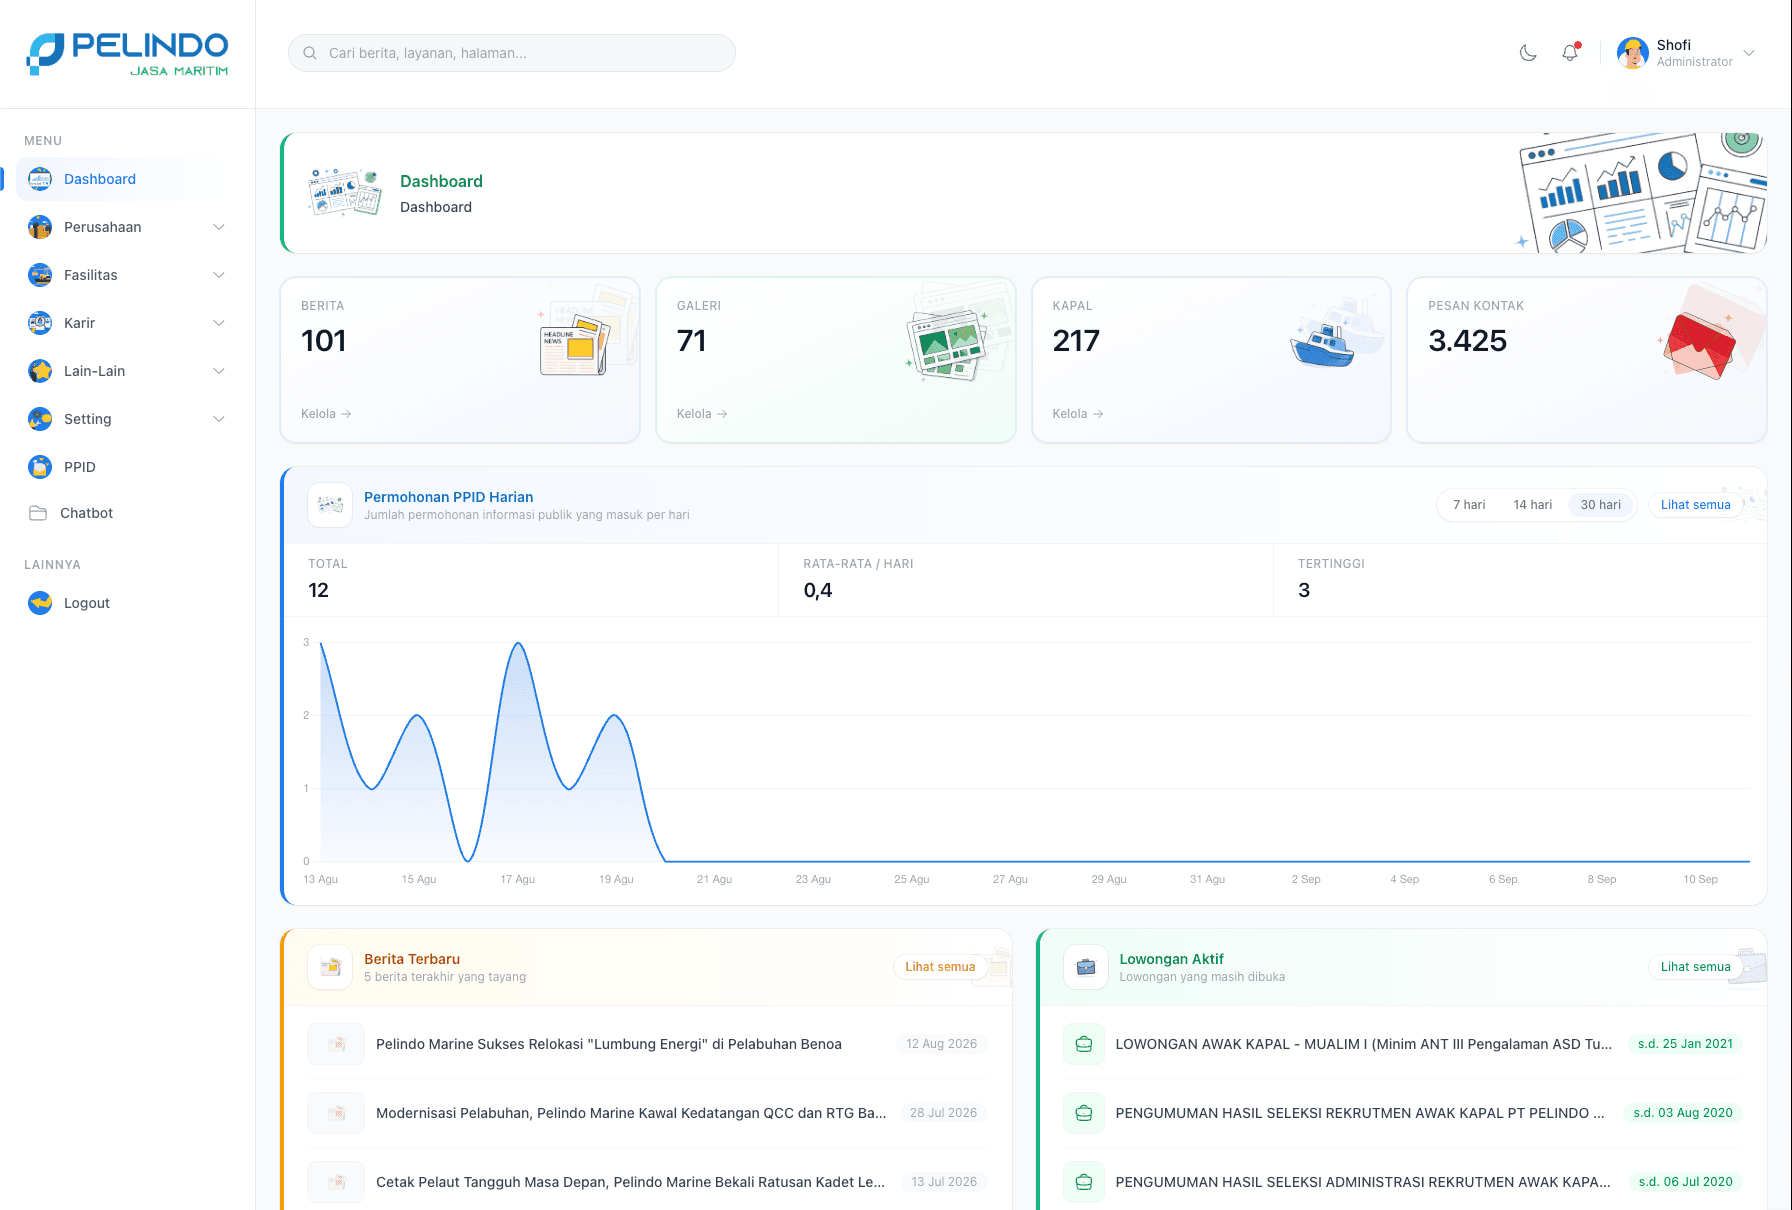Toggle dark mode moon icon
Screen dimensions: 1792x1210
1528,53
